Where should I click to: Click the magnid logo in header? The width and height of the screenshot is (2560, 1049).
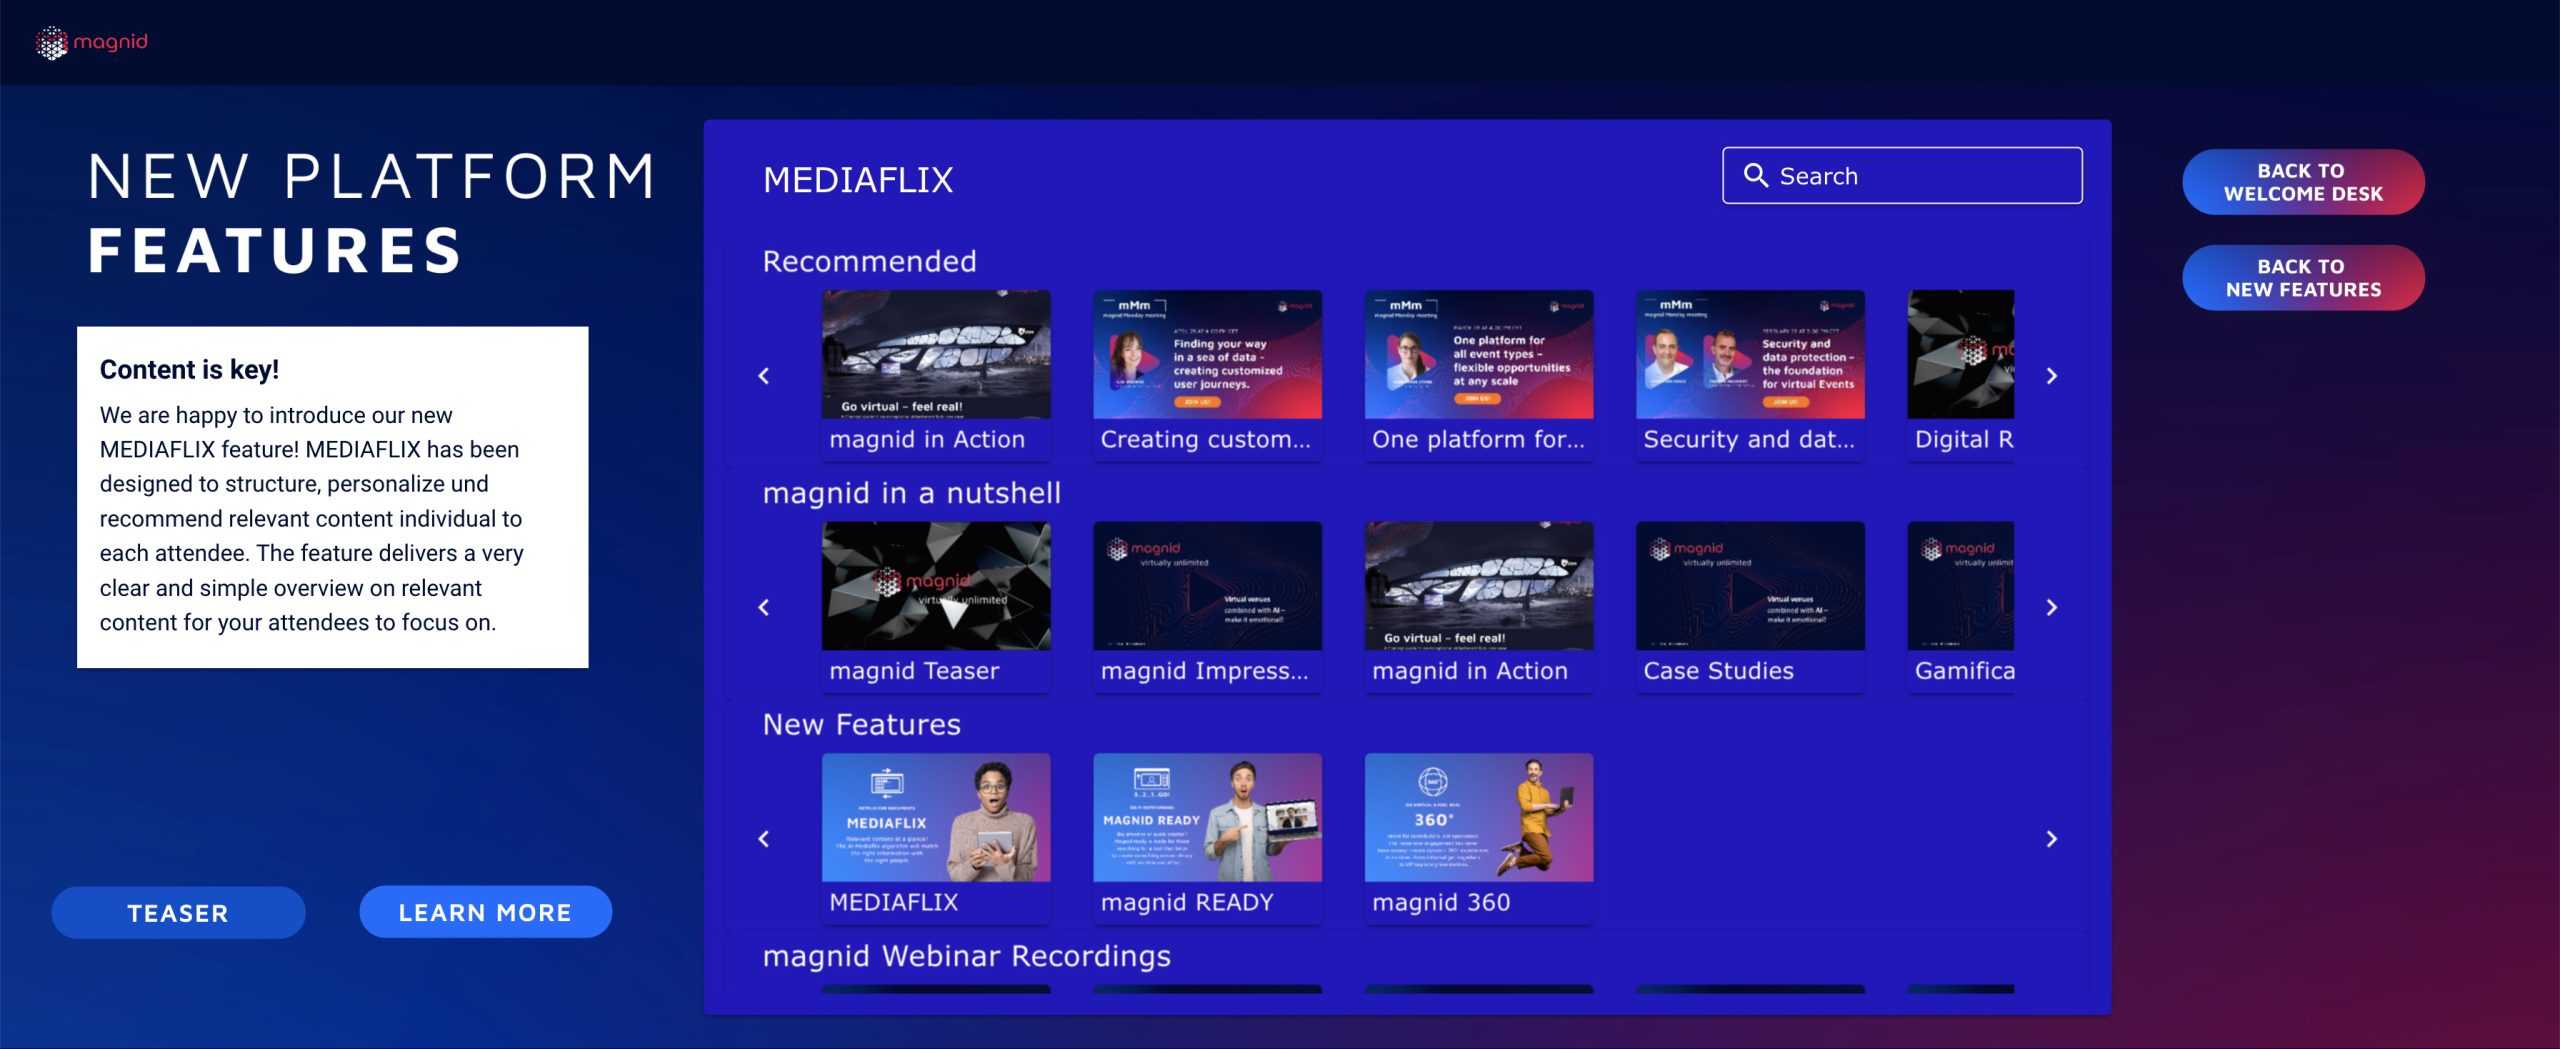(x=91, y=43)
